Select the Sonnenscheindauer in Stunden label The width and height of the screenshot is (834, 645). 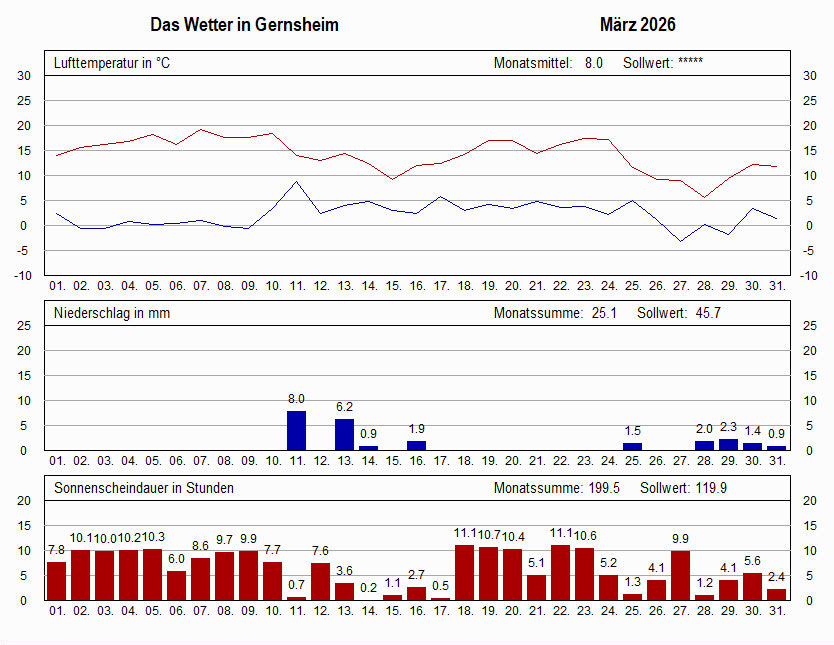coord(144,488)
